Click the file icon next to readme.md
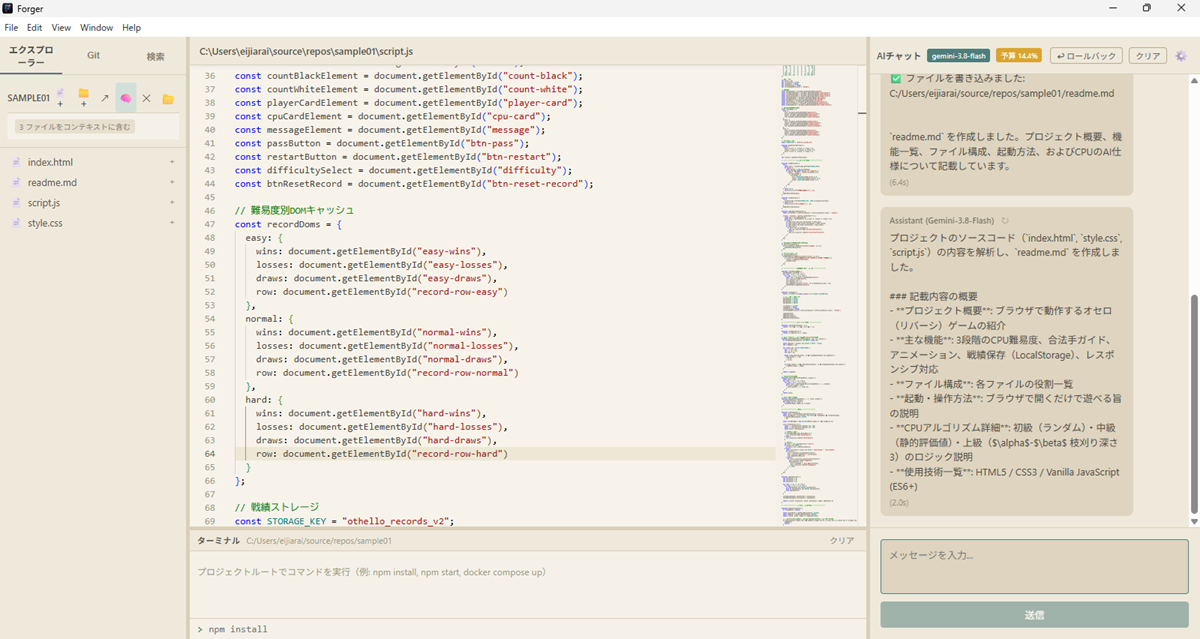The height and width of the screenshot is (639, 1200). point(17,182)
